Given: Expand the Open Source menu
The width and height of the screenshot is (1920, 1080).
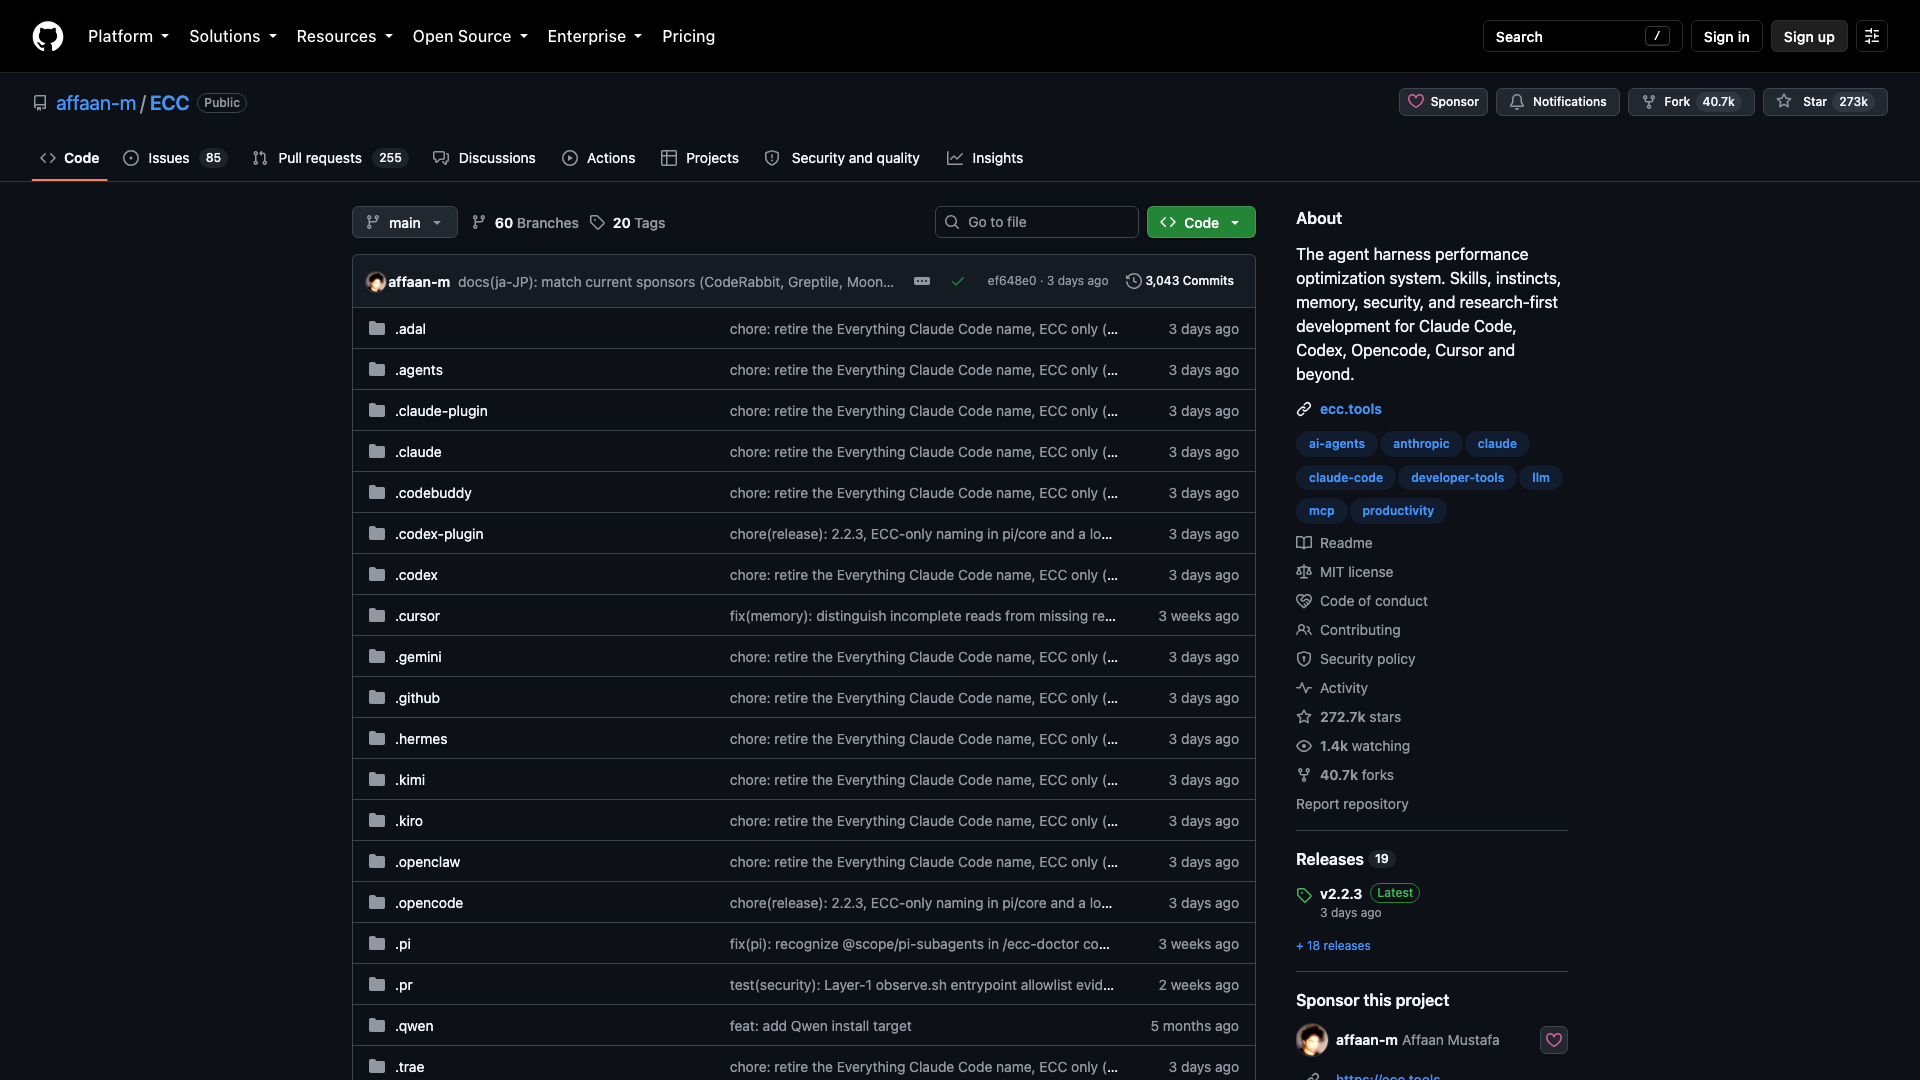Looking at the screenshot, I should 470,36.
